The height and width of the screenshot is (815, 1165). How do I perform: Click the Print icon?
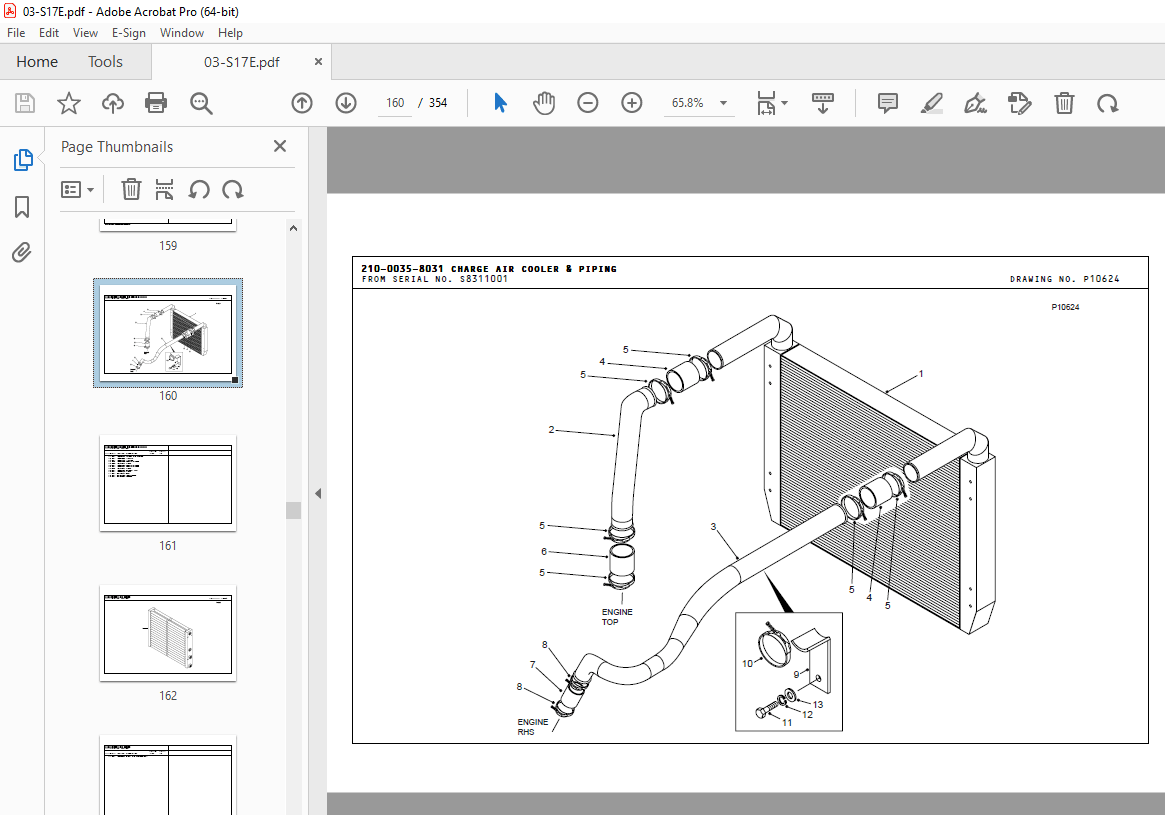click(x=157, y=102)
